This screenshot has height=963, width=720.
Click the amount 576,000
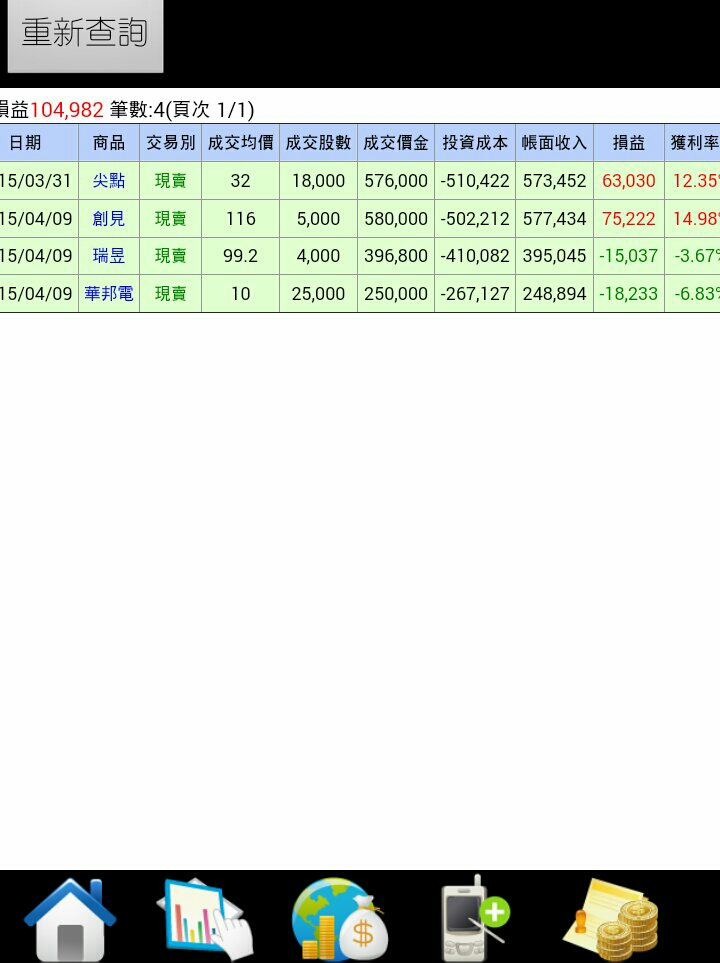tap(396, 181)
